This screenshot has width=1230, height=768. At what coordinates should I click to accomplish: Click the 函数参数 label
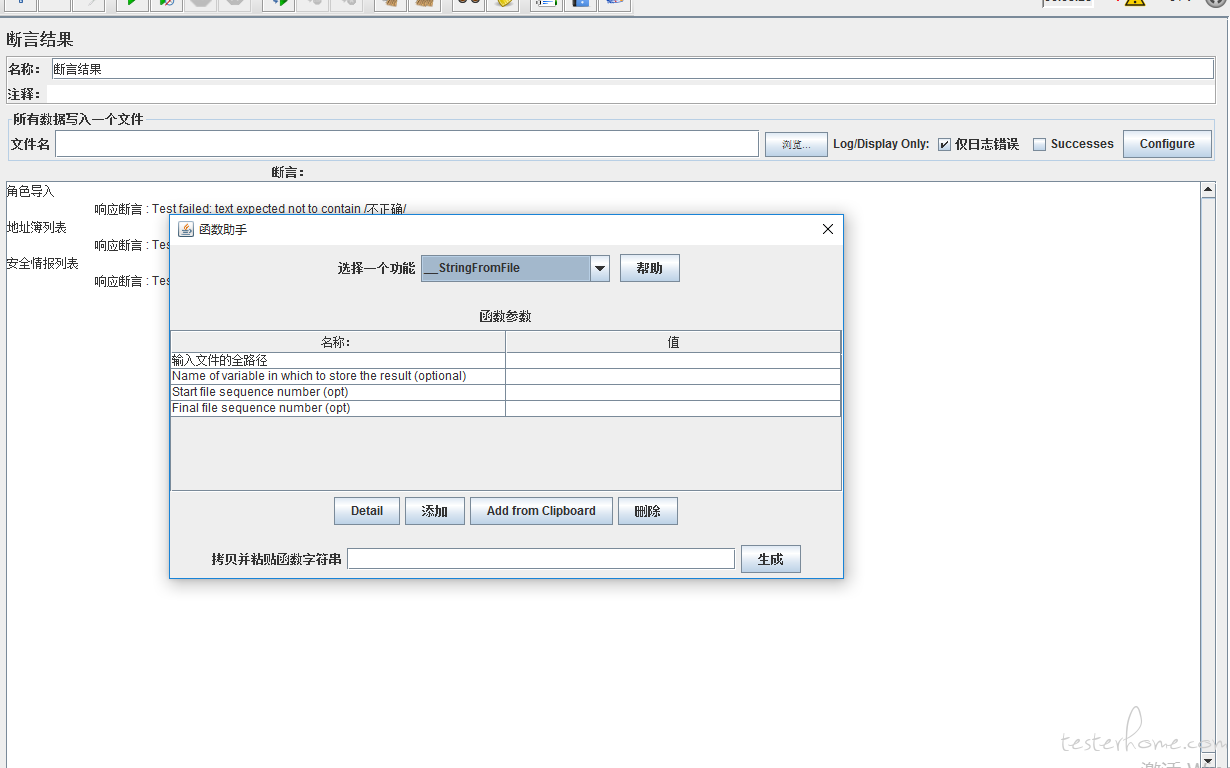pos(506,316)
